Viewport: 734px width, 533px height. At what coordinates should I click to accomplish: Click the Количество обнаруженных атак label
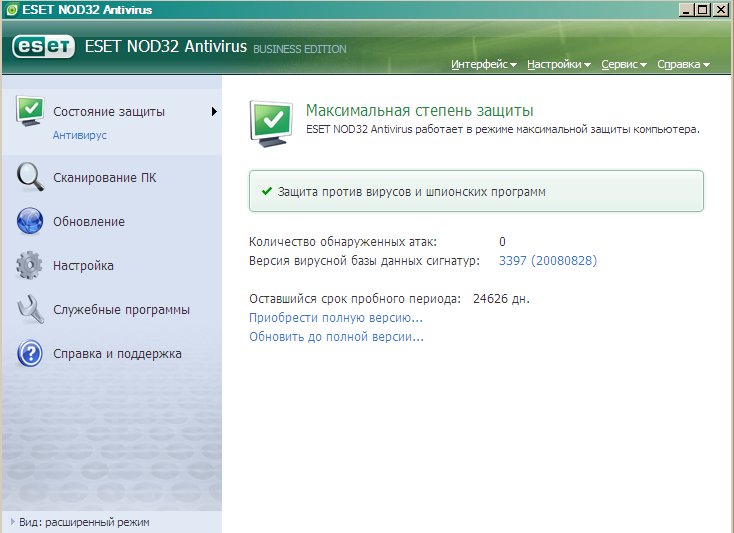pos(343,241)
